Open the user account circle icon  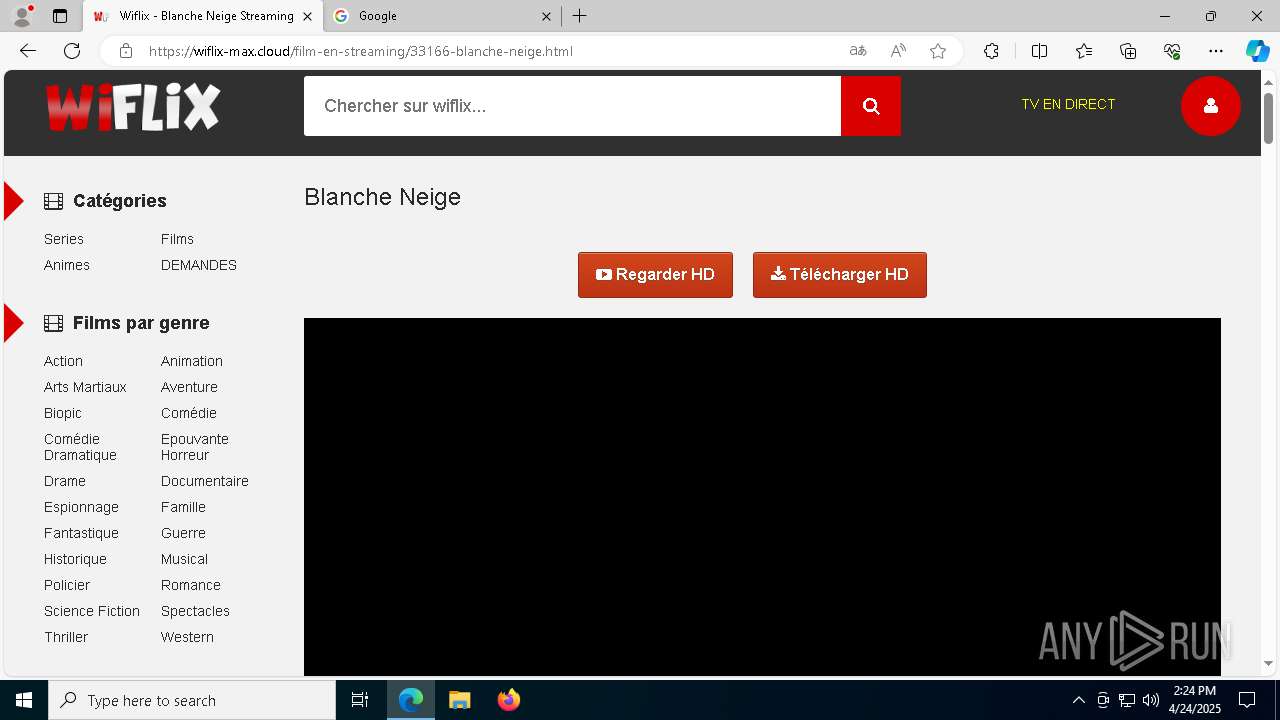click(1211, 105)
